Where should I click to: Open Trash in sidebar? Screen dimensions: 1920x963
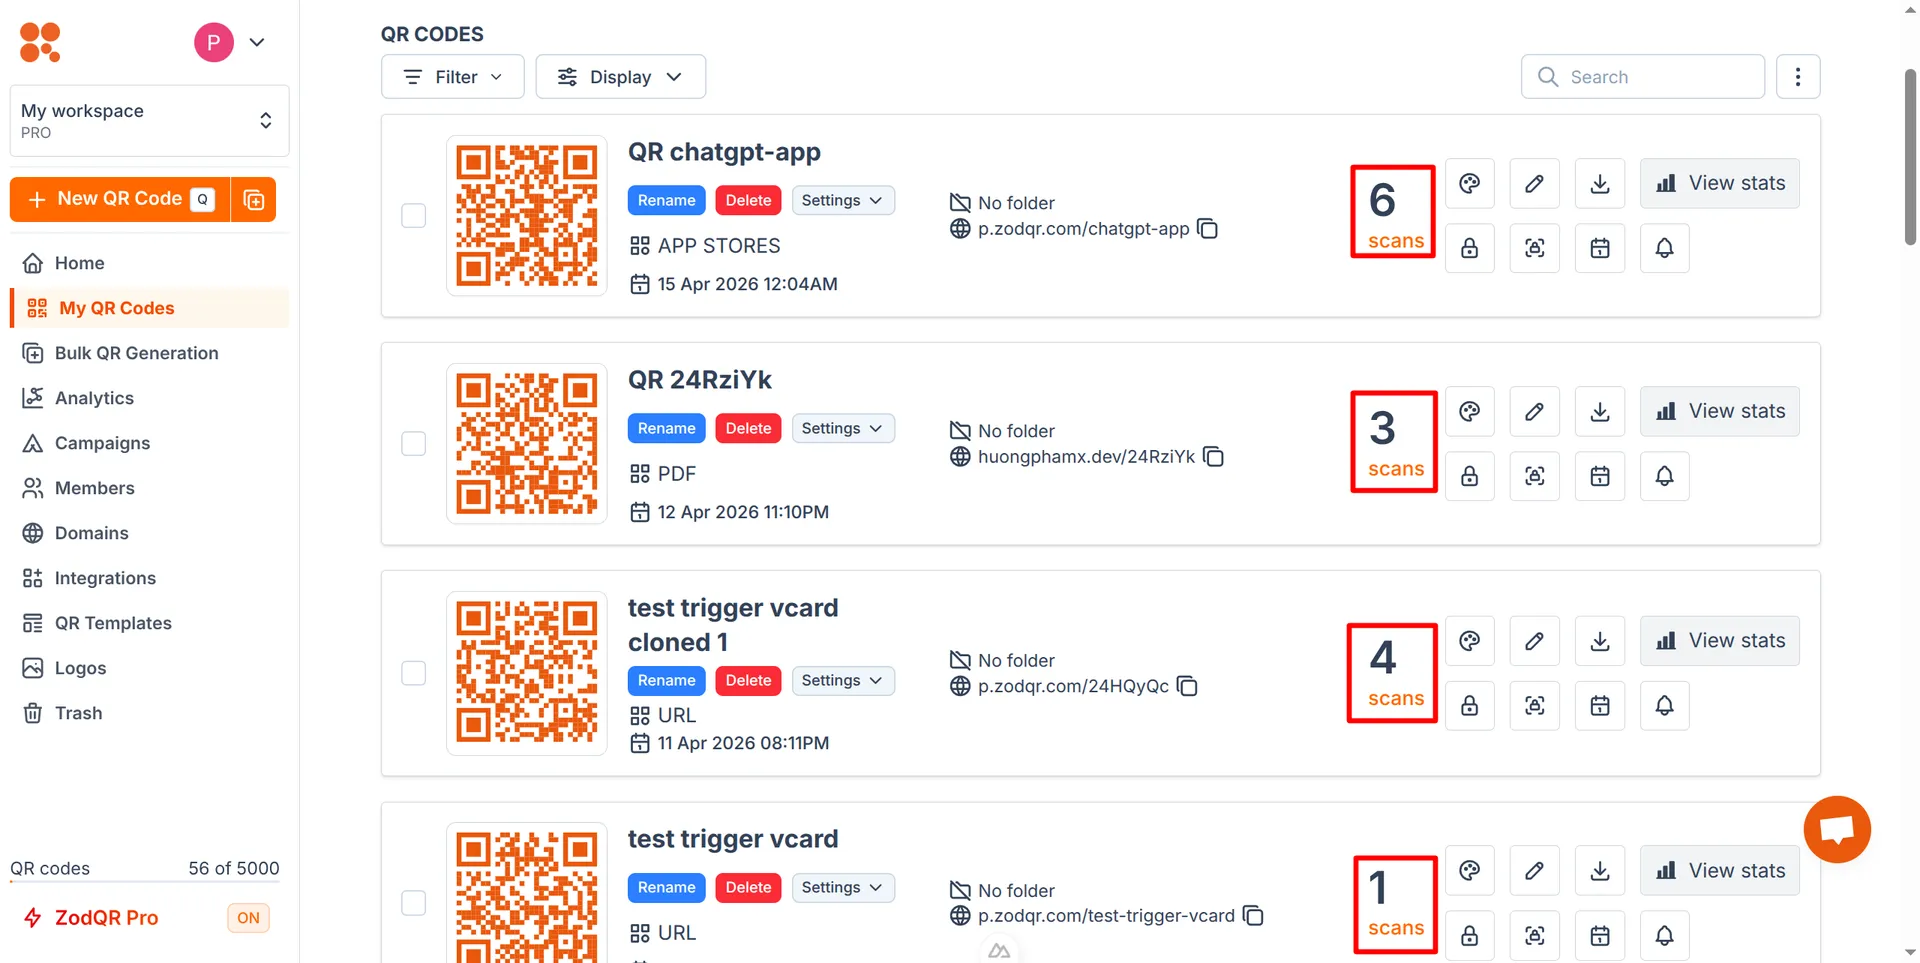coord(149,713)
